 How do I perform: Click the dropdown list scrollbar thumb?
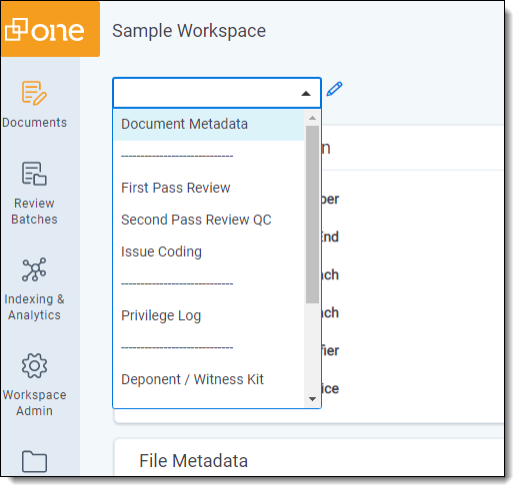pyautogui.click(x=312, y=215)
